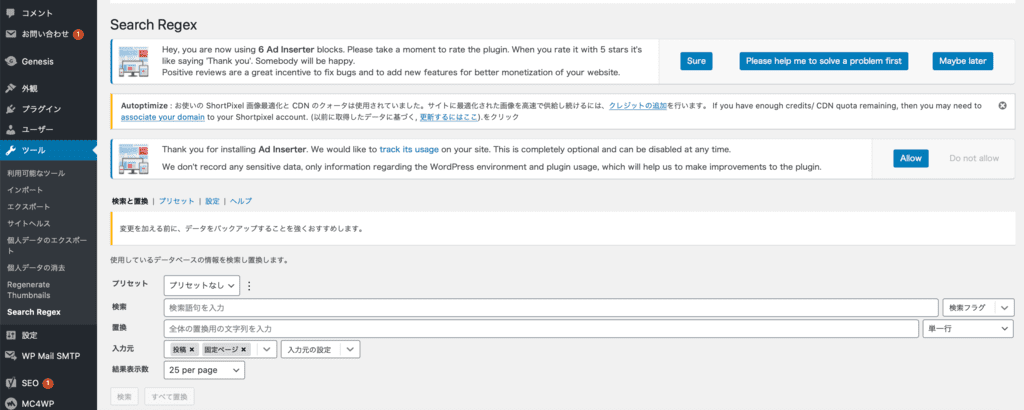Open インポート submenu item
Image resolution: width=1024 pixels, height=410 pixels.
25,190
